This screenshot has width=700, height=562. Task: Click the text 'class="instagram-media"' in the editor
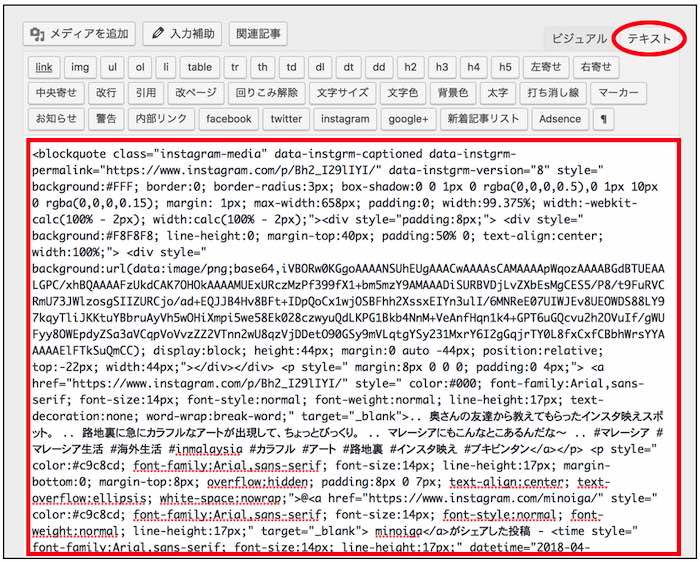point(189,154)
